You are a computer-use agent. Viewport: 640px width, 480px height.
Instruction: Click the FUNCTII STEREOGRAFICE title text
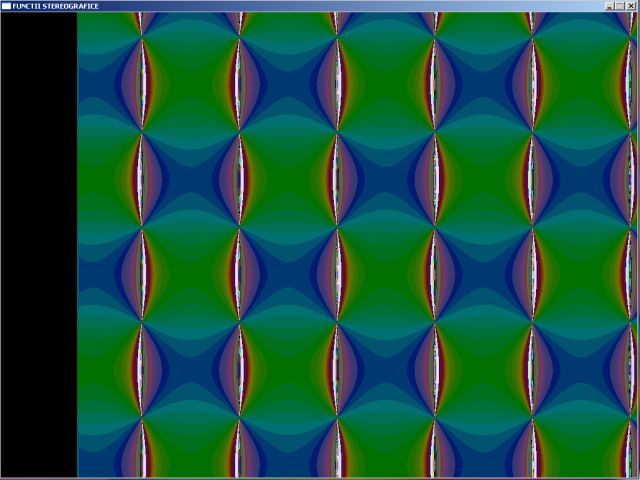[x=56, y=6]
